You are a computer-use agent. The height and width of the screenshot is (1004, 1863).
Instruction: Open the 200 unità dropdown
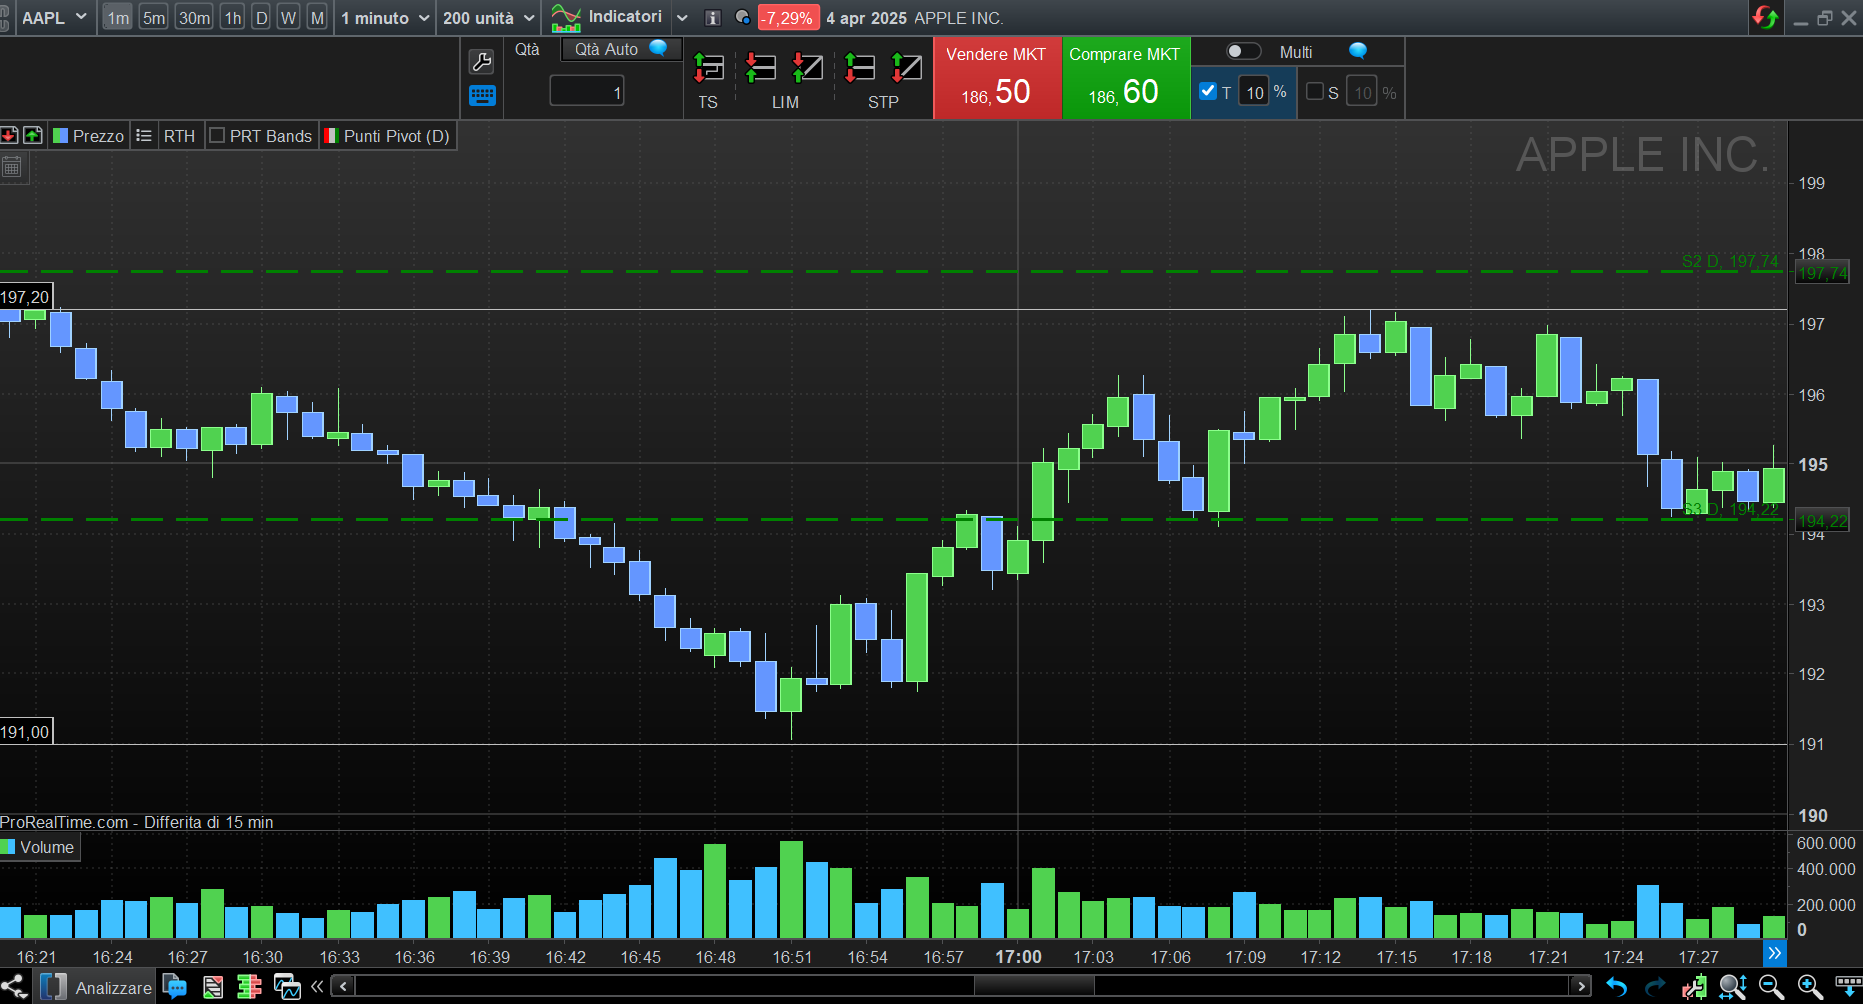coord(489,18)
